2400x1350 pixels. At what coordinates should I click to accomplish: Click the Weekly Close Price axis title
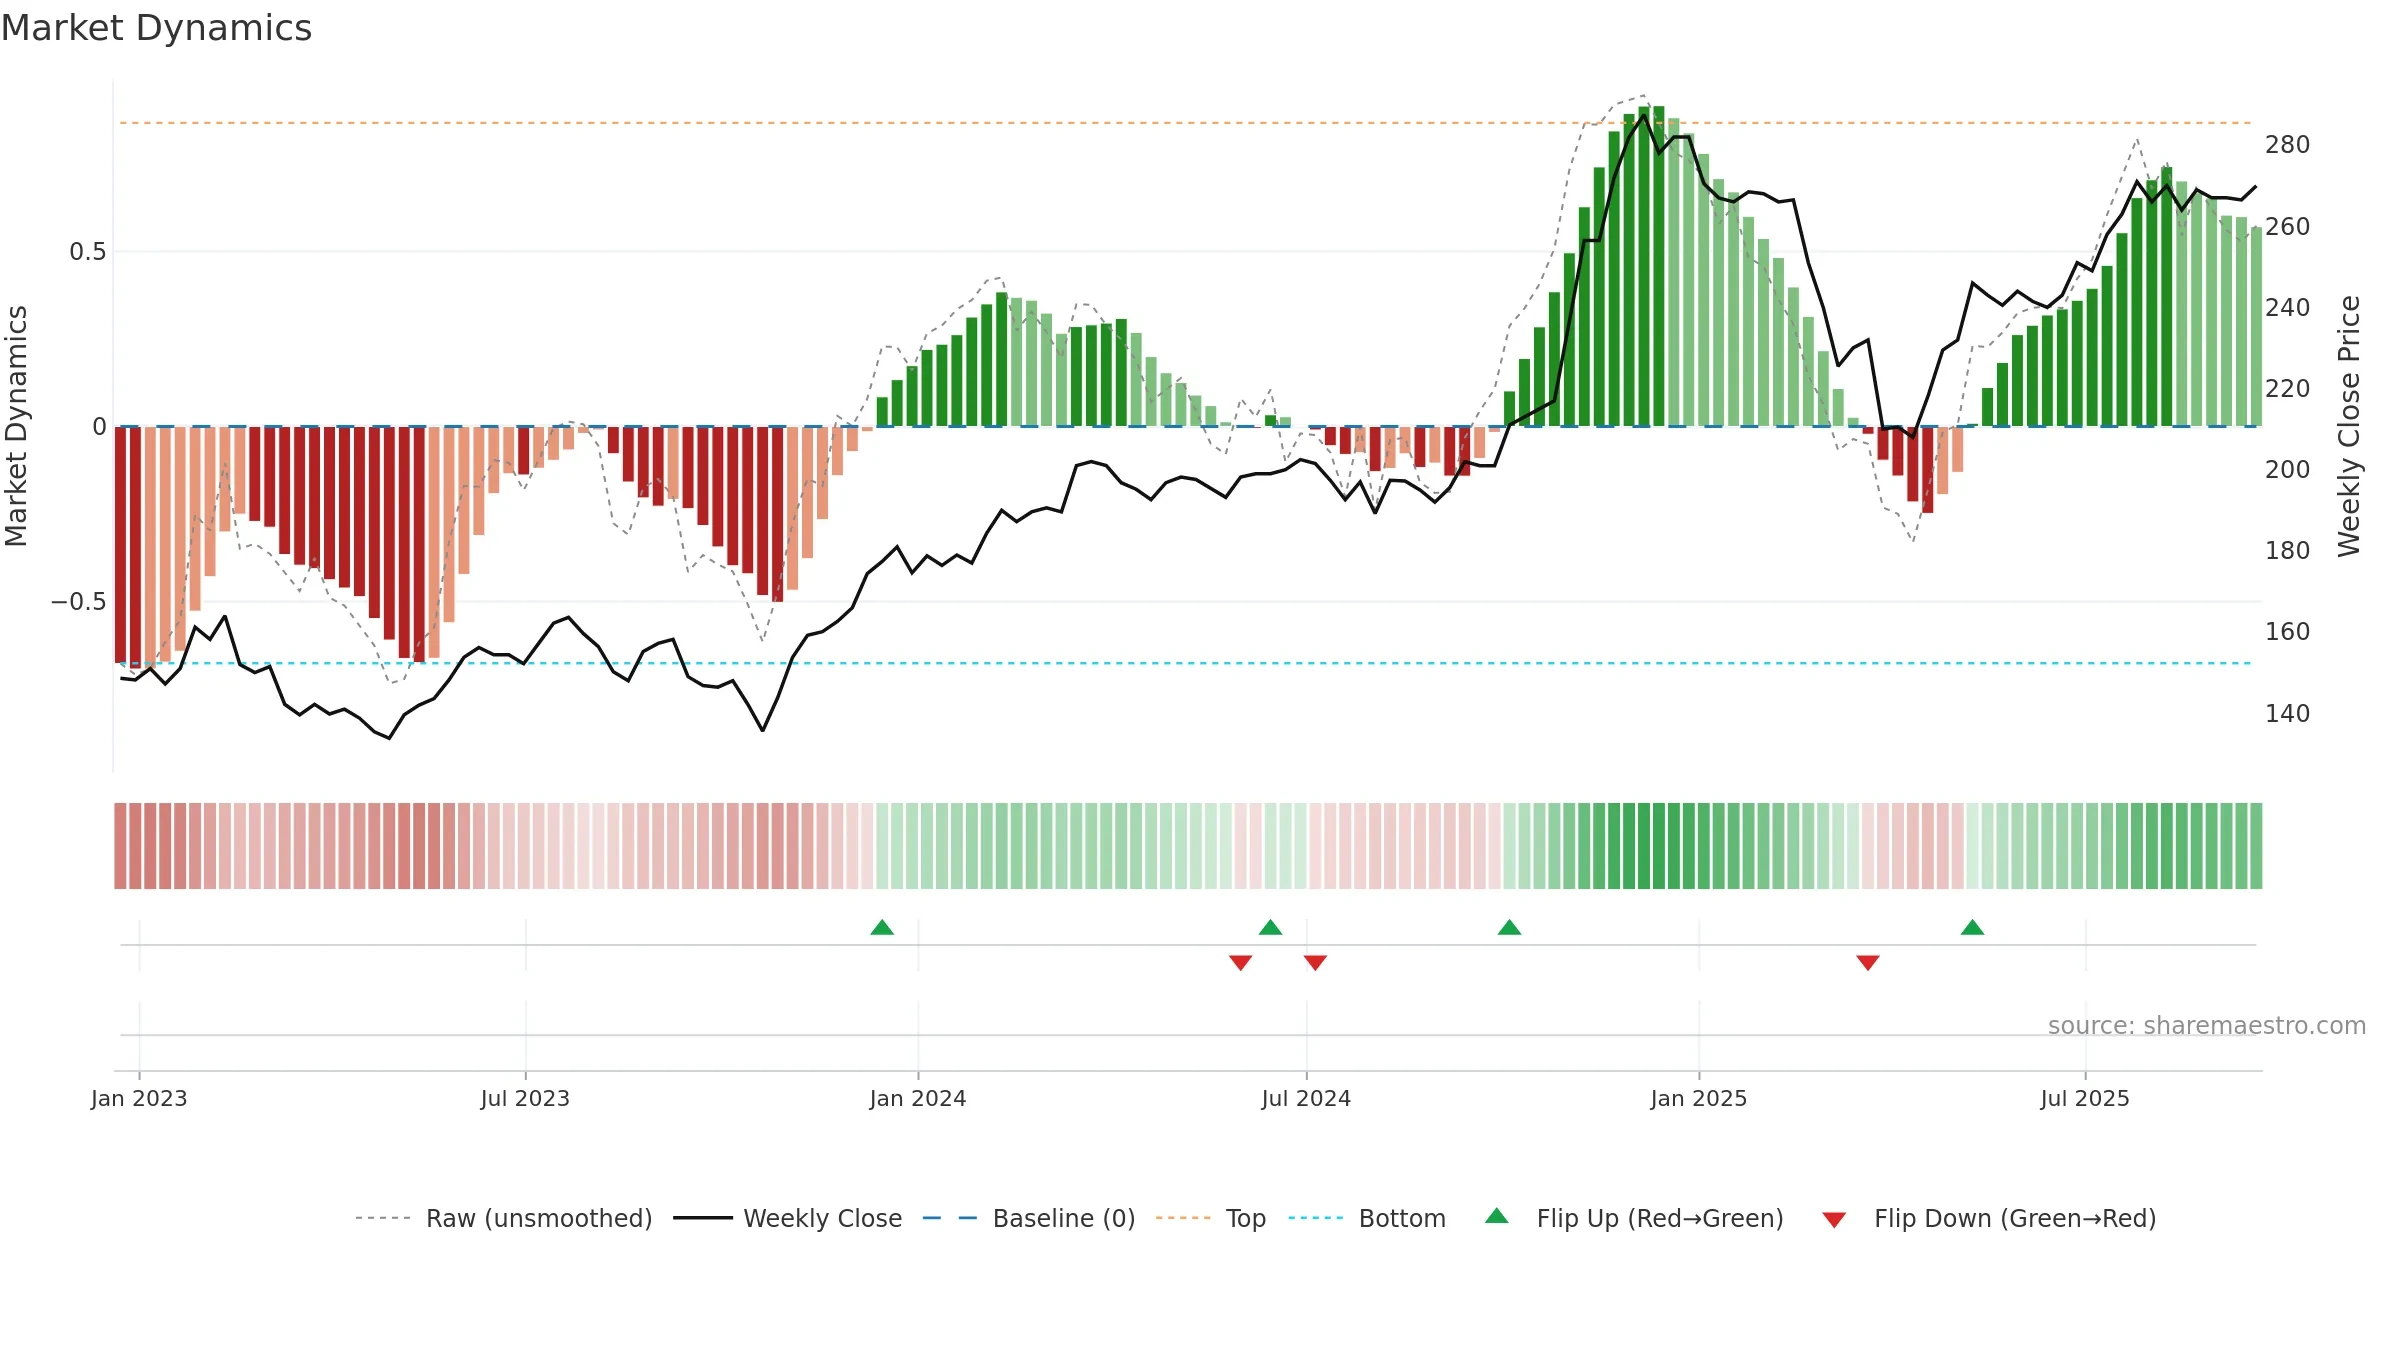tap(2349, 426)
